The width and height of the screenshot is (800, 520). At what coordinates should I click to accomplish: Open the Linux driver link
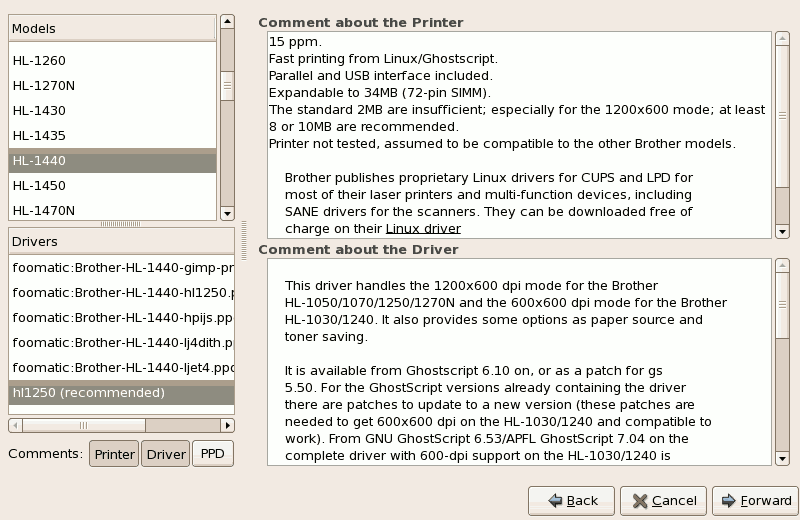pos(423,229)
